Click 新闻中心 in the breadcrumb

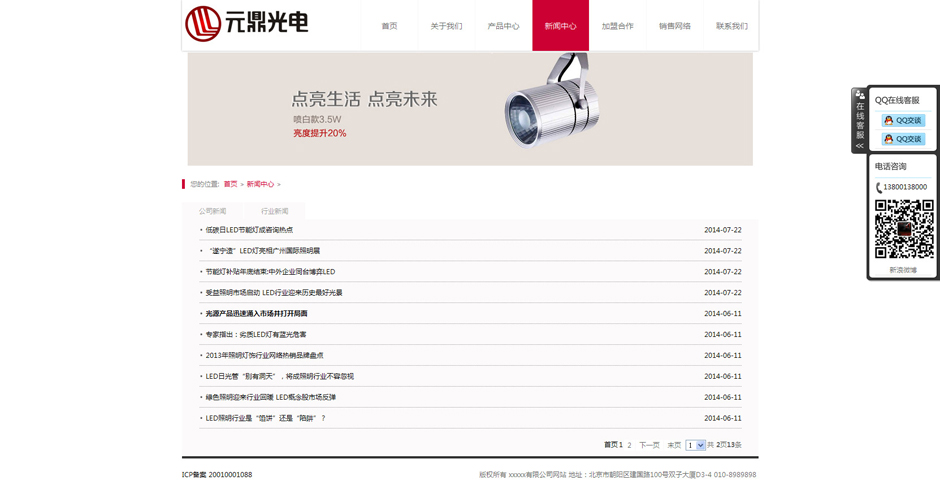(x=260, y=184)
